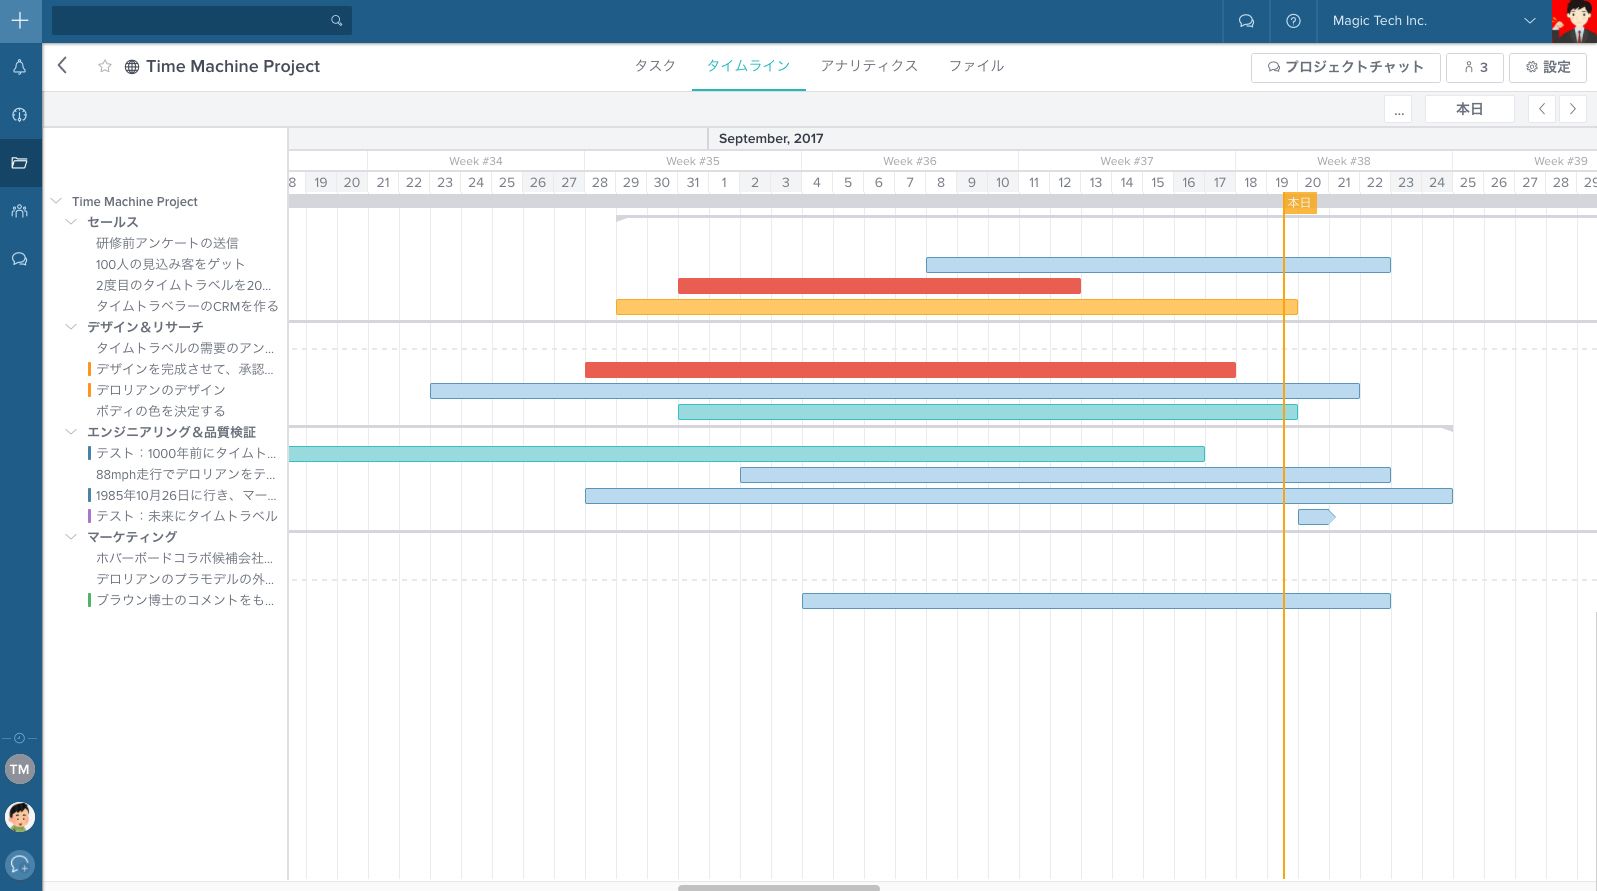Switch to the タイムライン tab
This screenshot has width=1597, height=891.
748,66
